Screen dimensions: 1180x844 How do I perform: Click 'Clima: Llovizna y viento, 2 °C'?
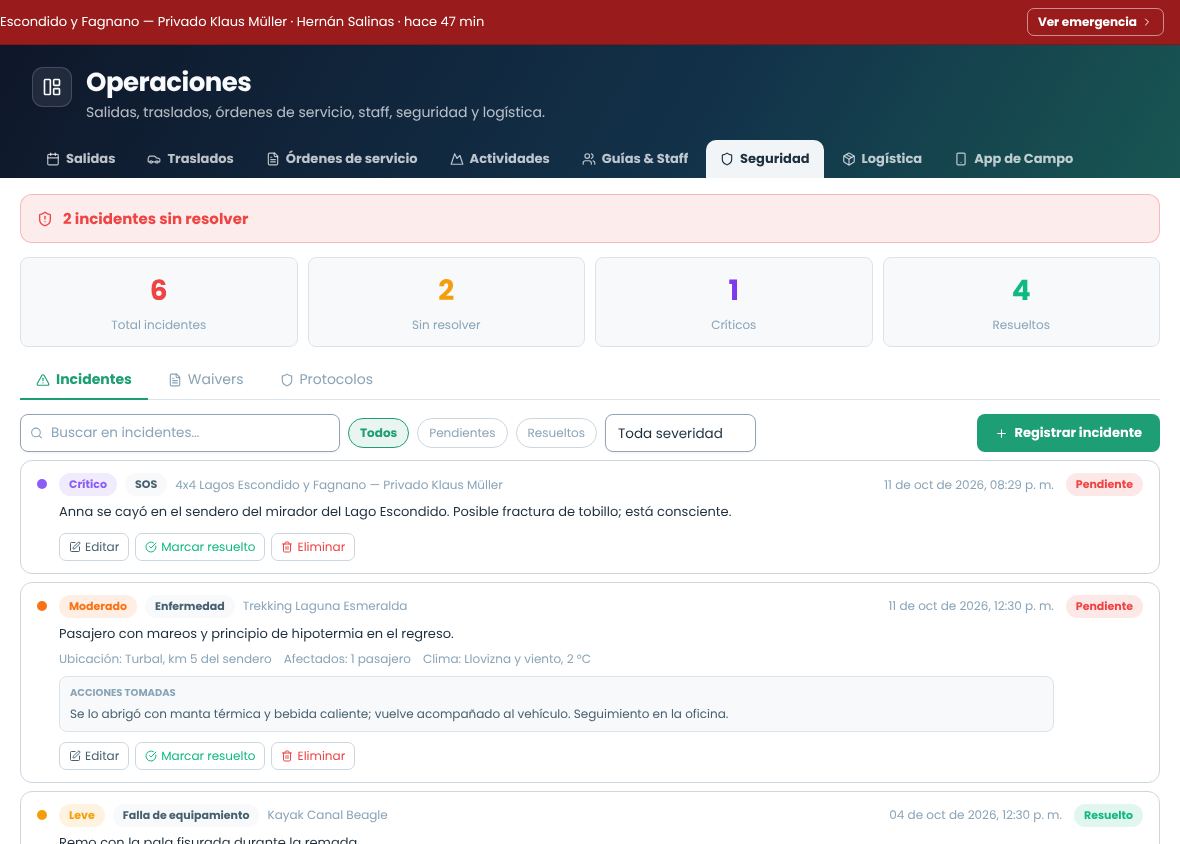506,659
